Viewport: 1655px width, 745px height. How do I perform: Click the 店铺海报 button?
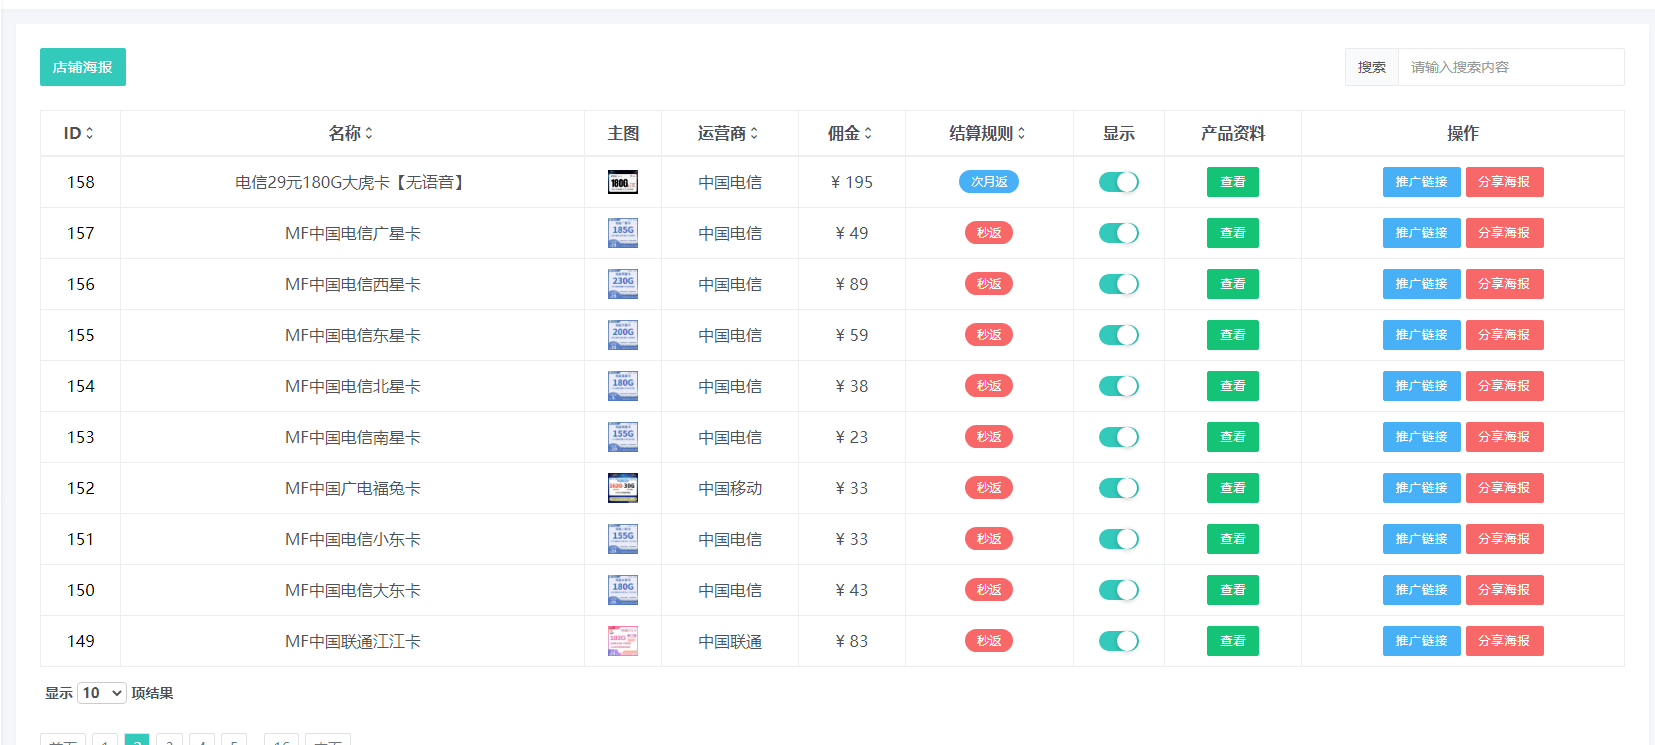83,67
